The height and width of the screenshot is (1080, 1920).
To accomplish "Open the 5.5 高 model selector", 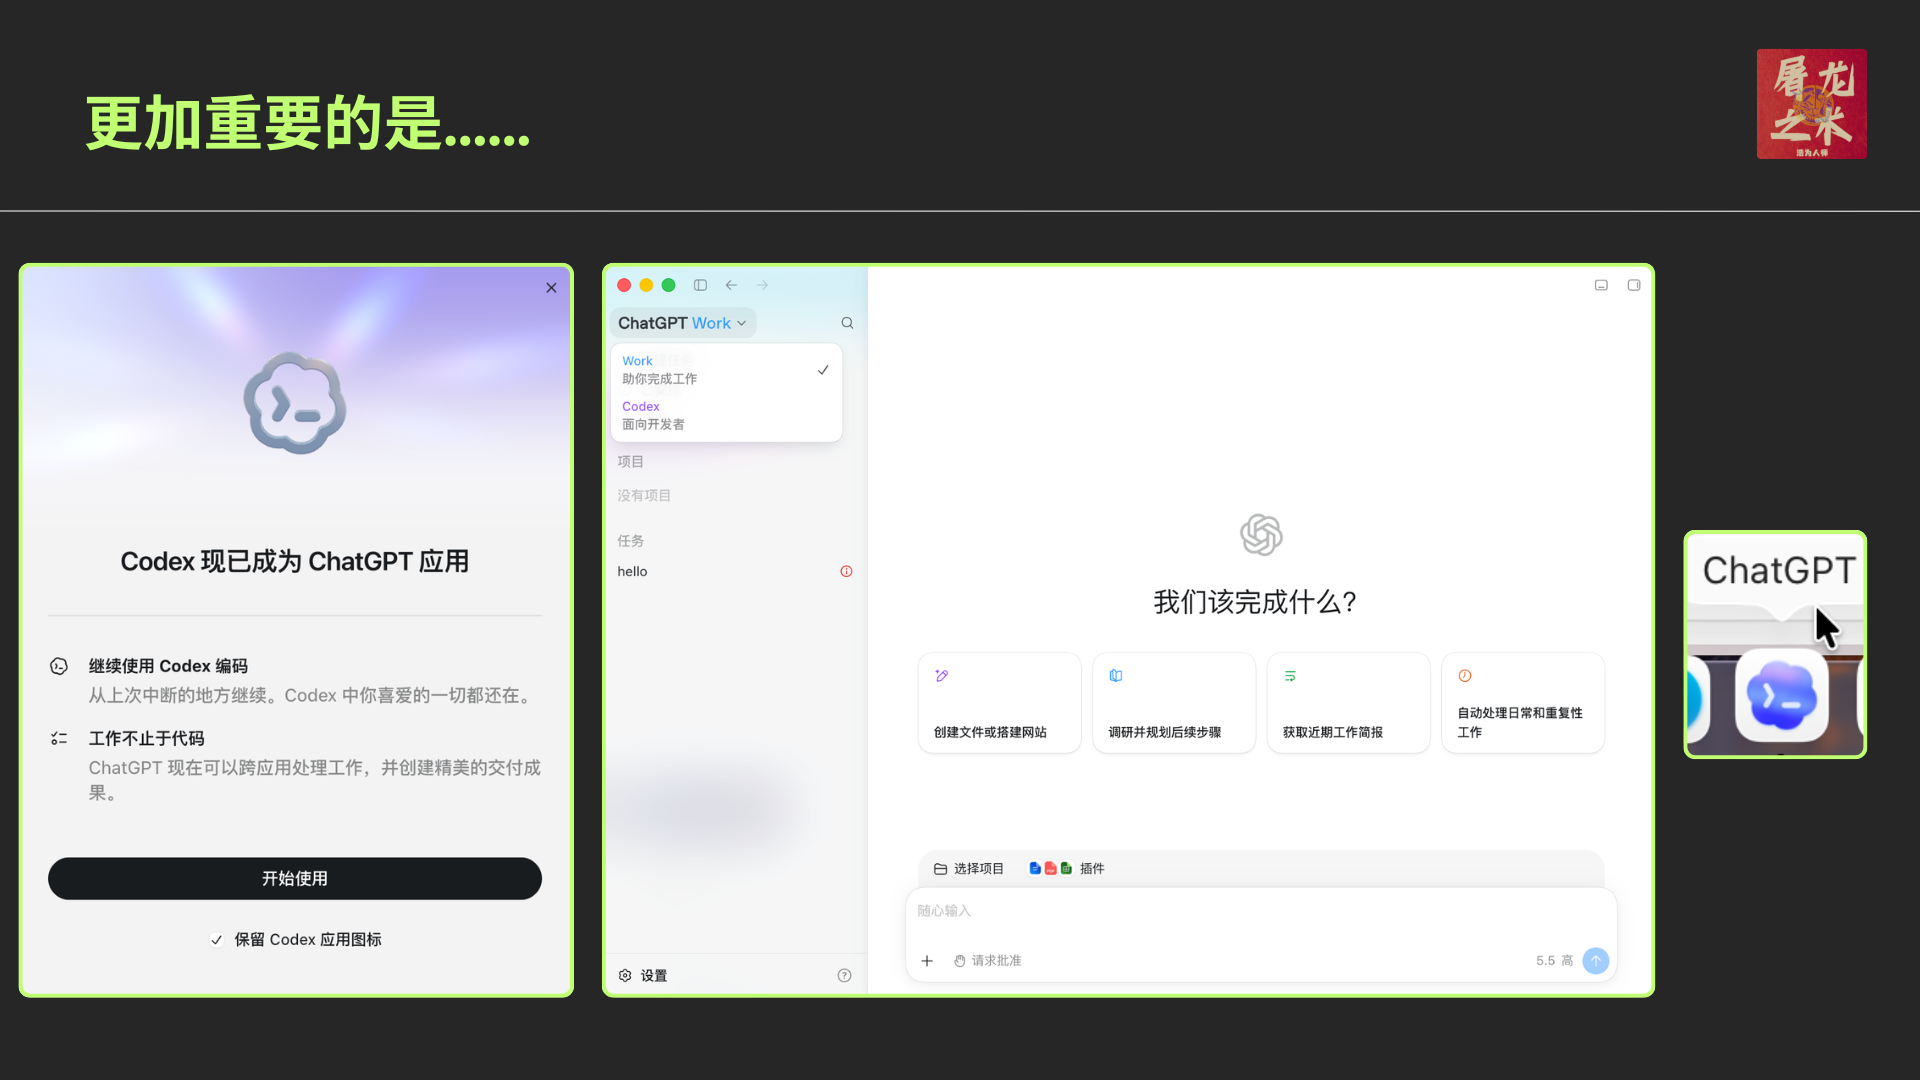I will (1554, 961).
